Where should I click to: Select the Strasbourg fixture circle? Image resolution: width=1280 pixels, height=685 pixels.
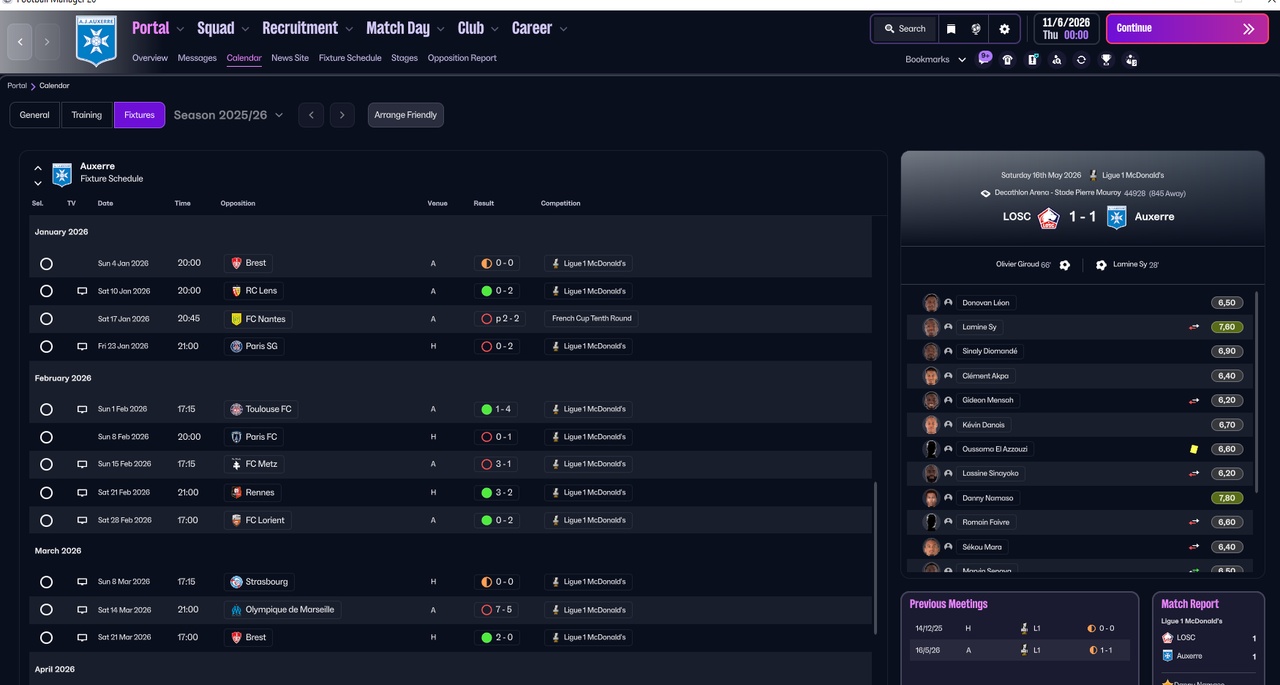46,582
